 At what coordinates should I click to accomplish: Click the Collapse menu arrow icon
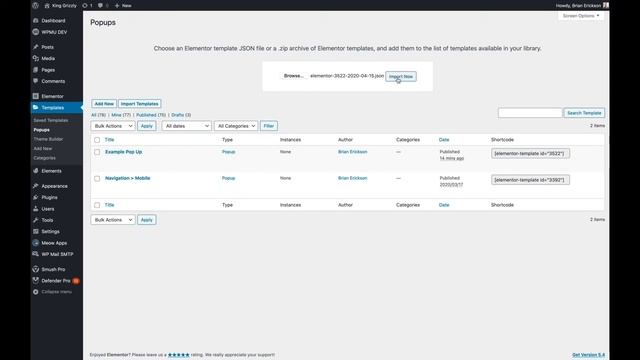coord(36,292)
